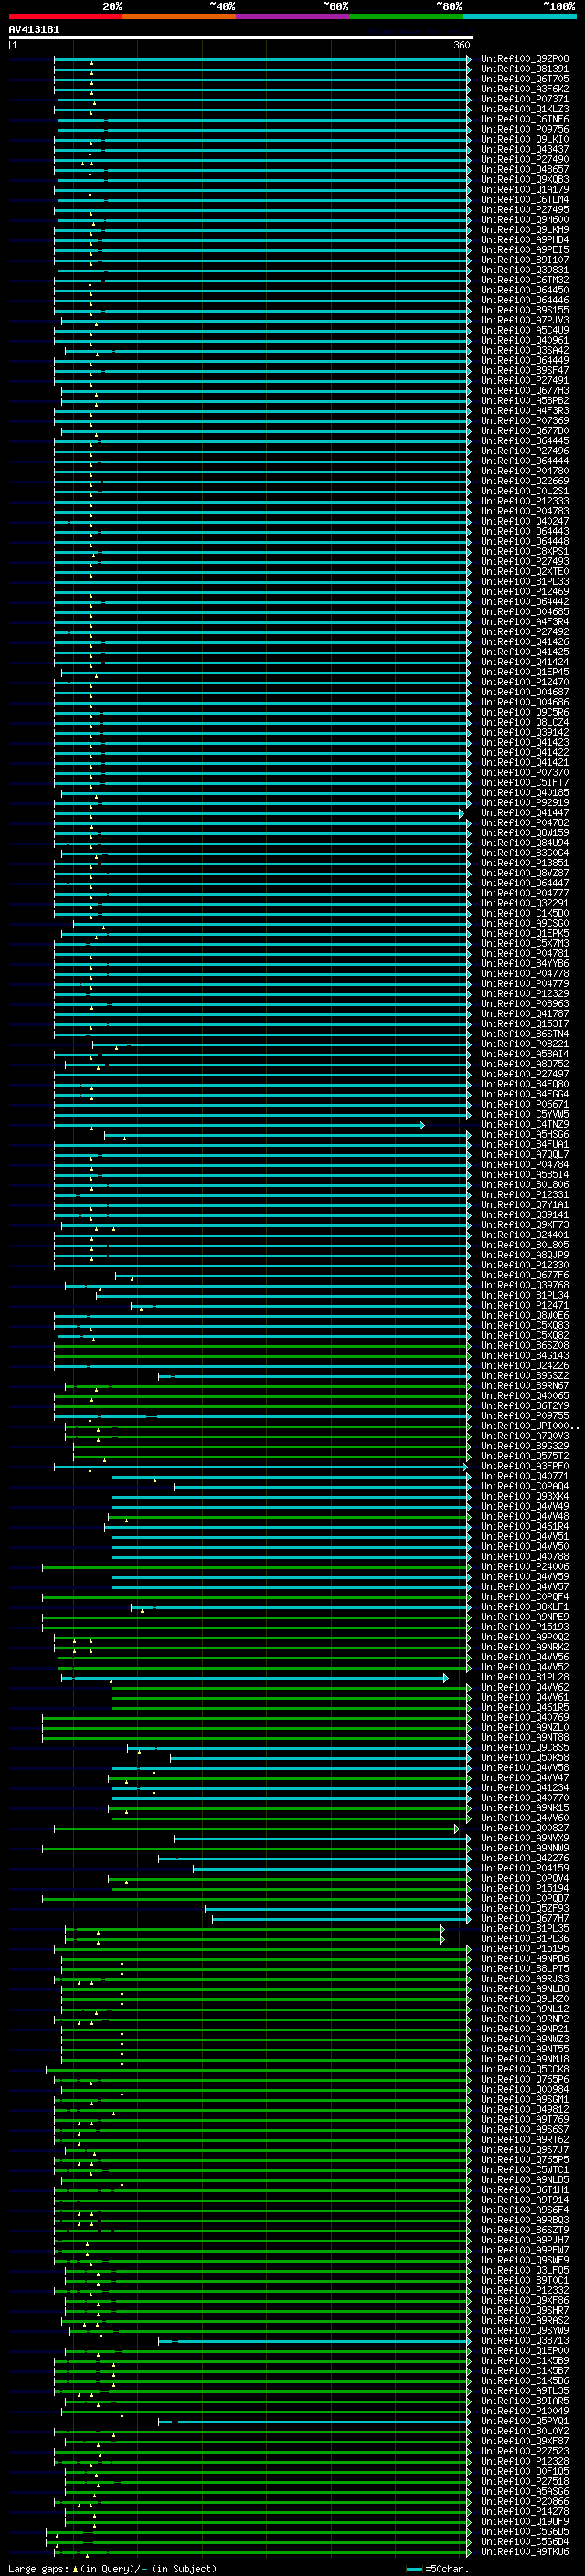The image size is (585, 2576).
Task: Select hit label UniRef100_B4FUA1
Action: [525, 1144]
